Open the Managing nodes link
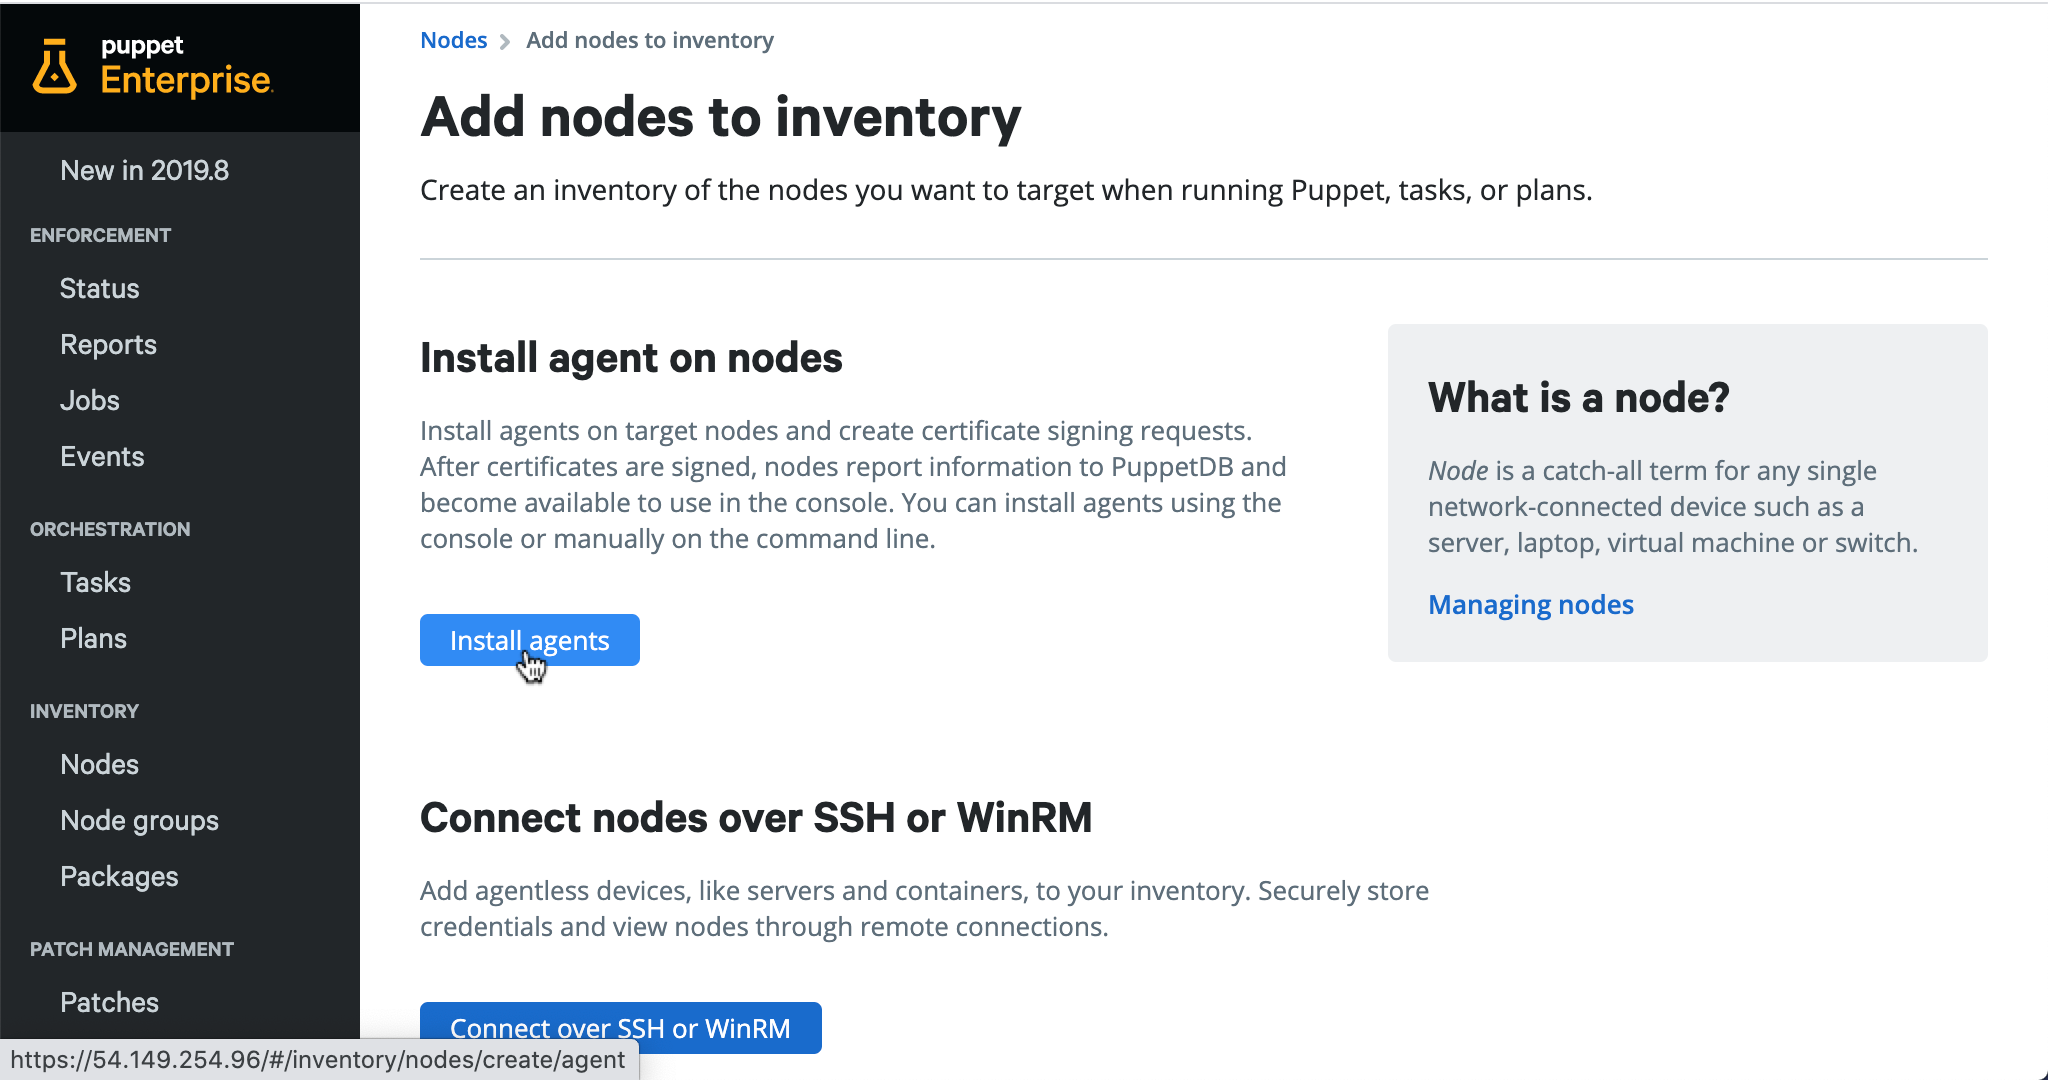2048x1080 pixels. [1530, 605]
